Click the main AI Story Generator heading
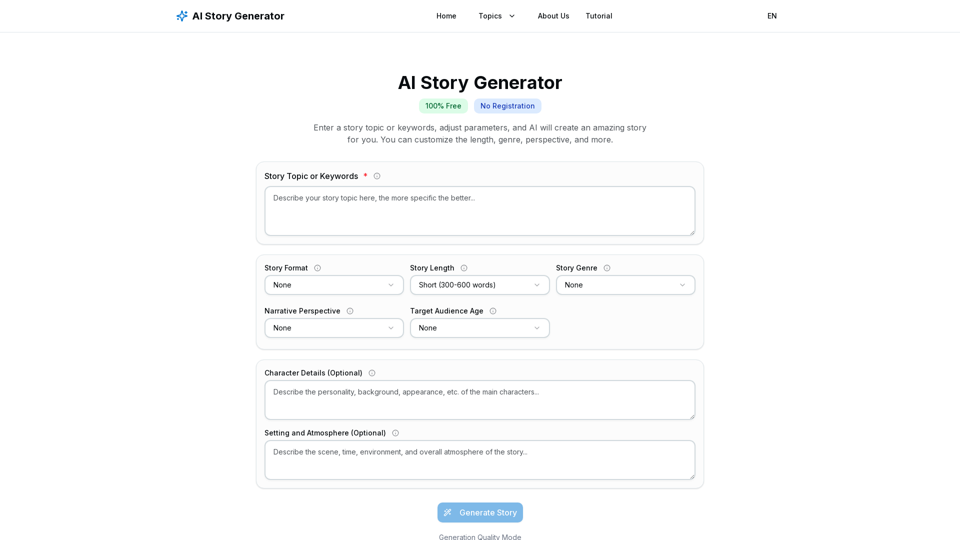This screenshot has width=960, height=540. pos(480,83)
